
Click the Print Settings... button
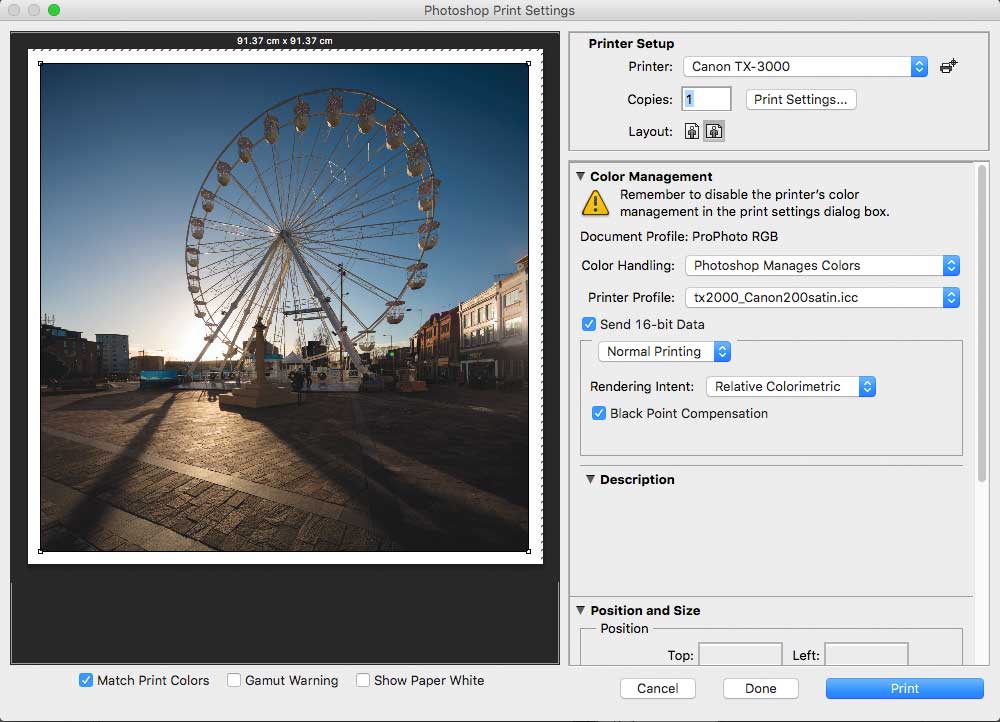(x=801, y=99)
